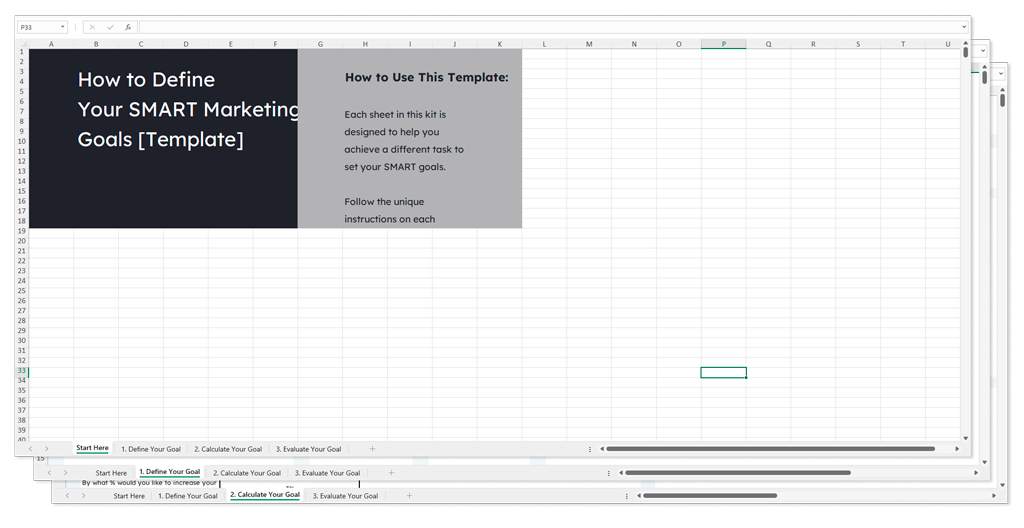Viewport: 1024px width, 528px height.
Task: Click next sheet arrow in front window
Action: (46, 449)
